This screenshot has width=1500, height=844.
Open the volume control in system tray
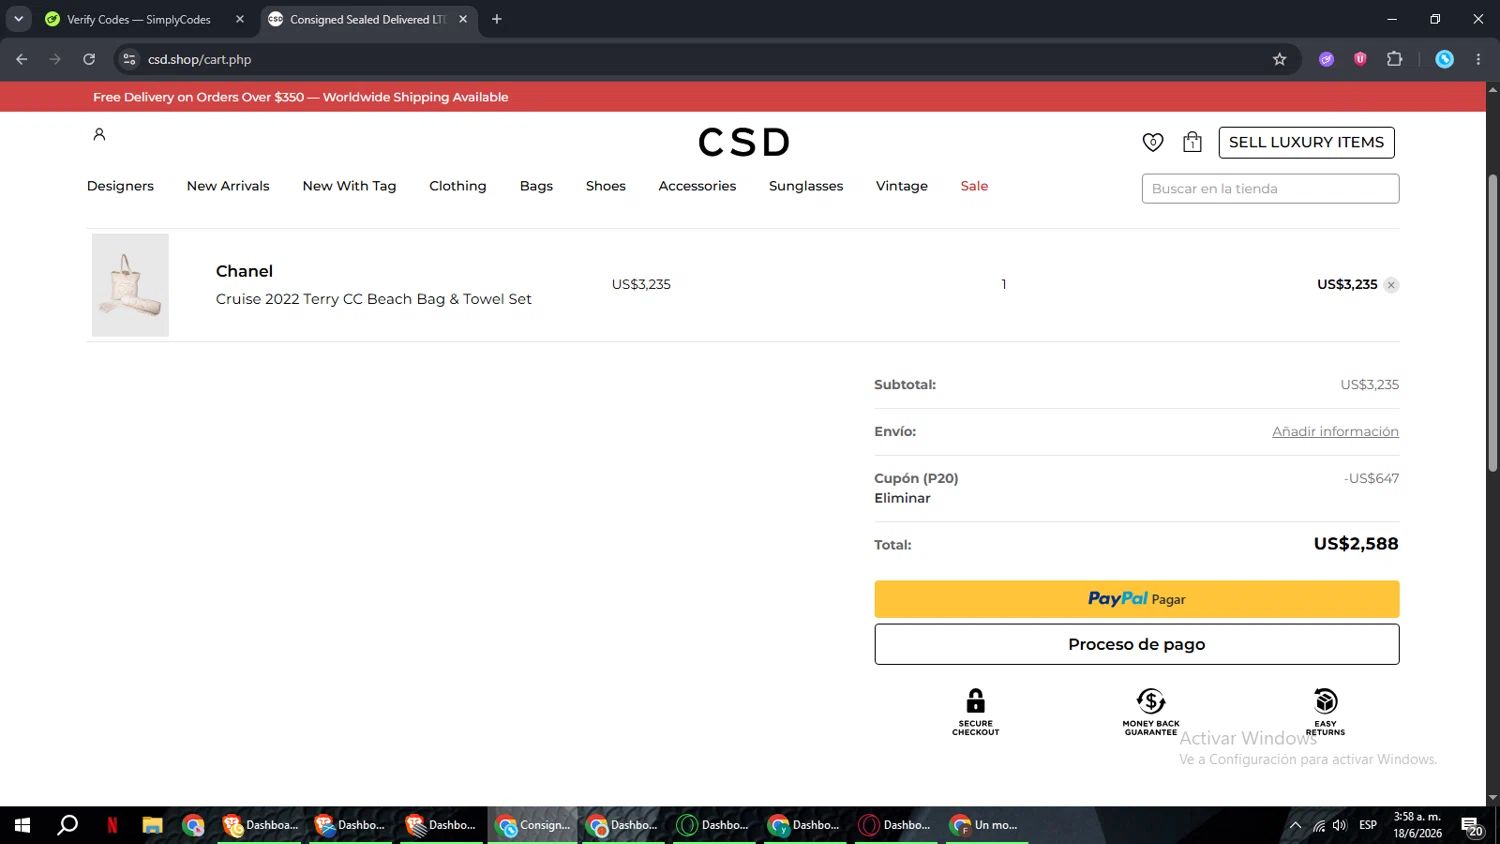tap(1340, 825)
